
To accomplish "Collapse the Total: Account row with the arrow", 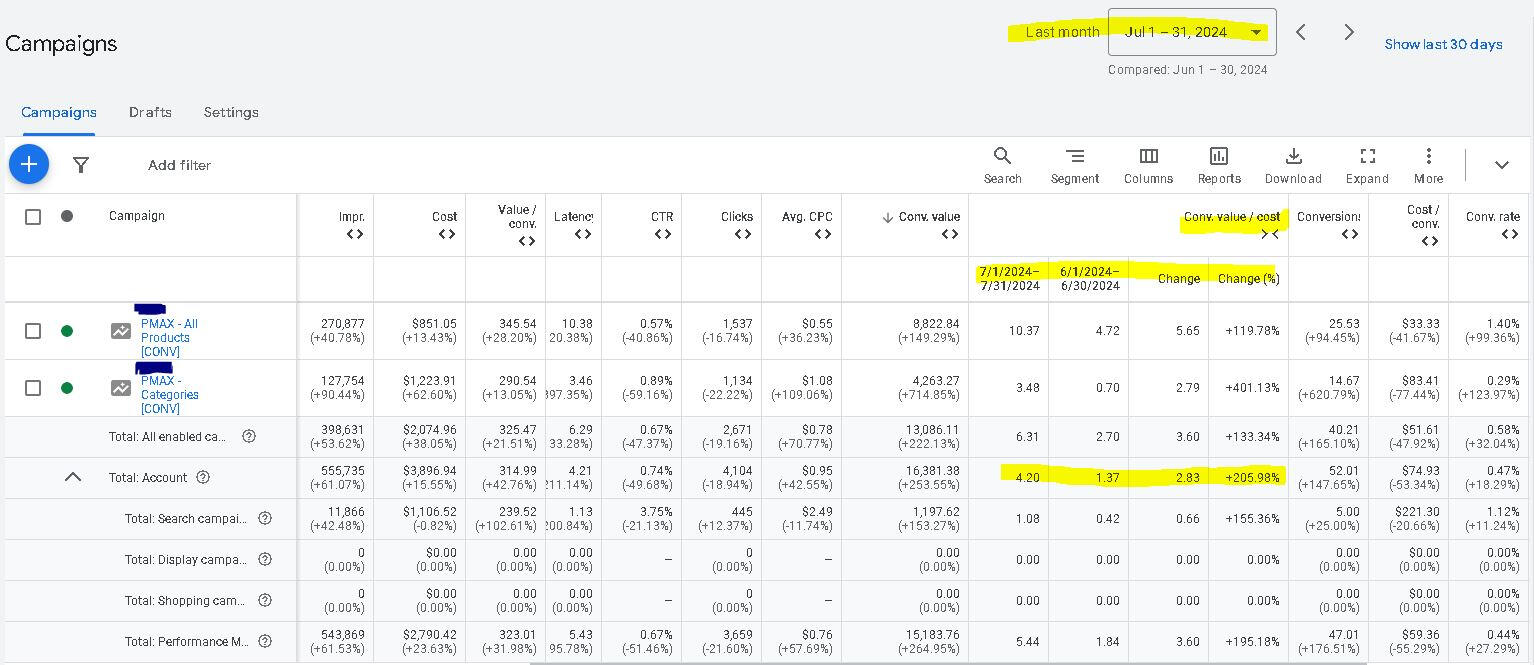I will coord(73,477).
